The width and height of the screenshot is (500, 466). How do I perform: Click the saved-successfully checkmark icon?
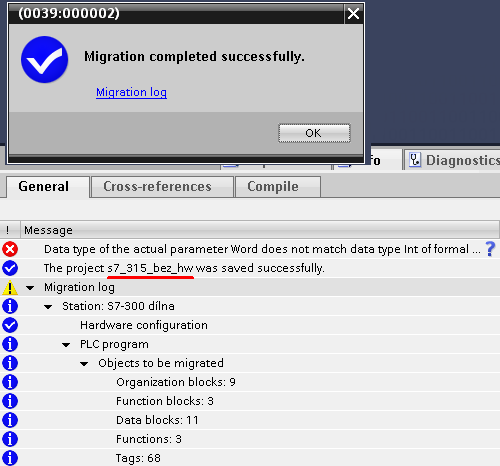(x=10, y=268)
